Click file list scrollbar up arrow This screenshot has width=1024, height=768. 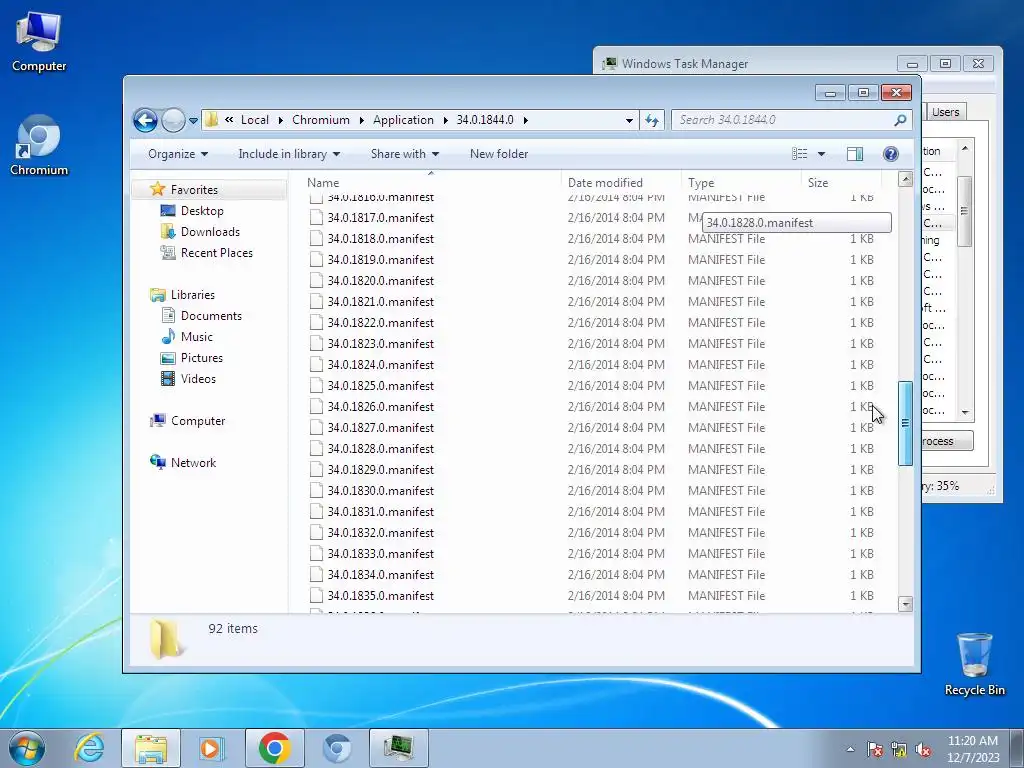tap(905, 179)
